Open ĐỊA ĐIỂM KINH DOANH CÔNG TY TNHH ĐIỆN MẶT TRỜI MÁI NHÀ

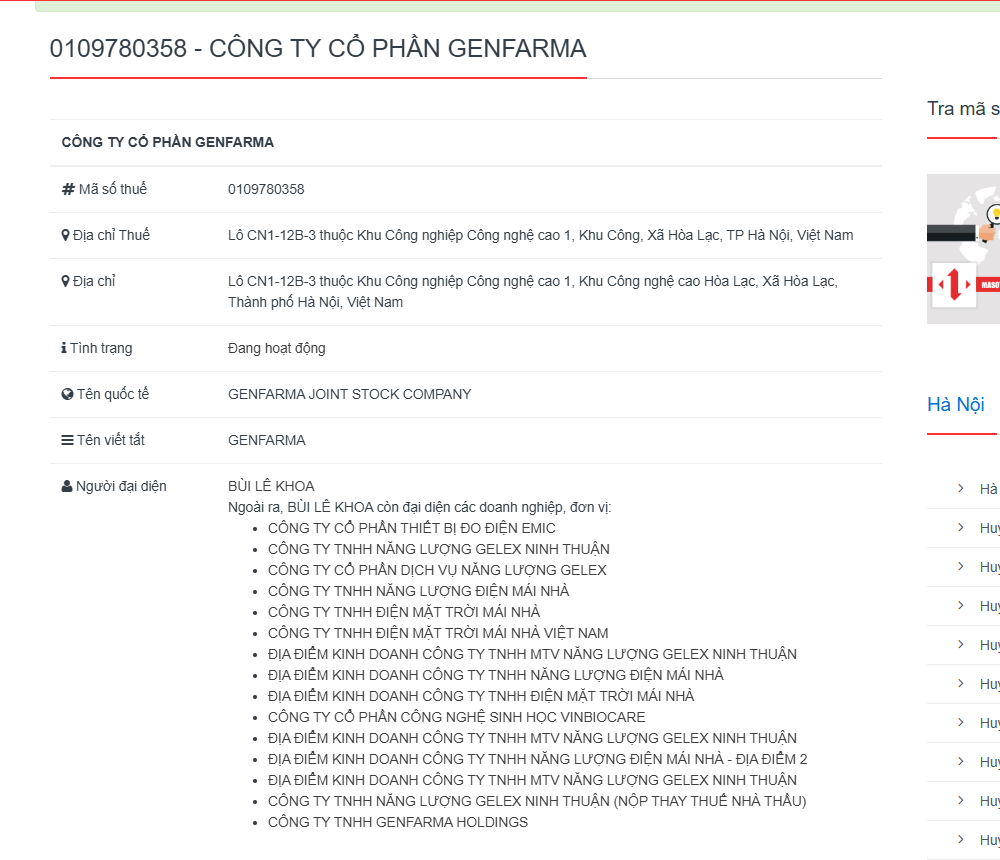click(x=481, y=696)
